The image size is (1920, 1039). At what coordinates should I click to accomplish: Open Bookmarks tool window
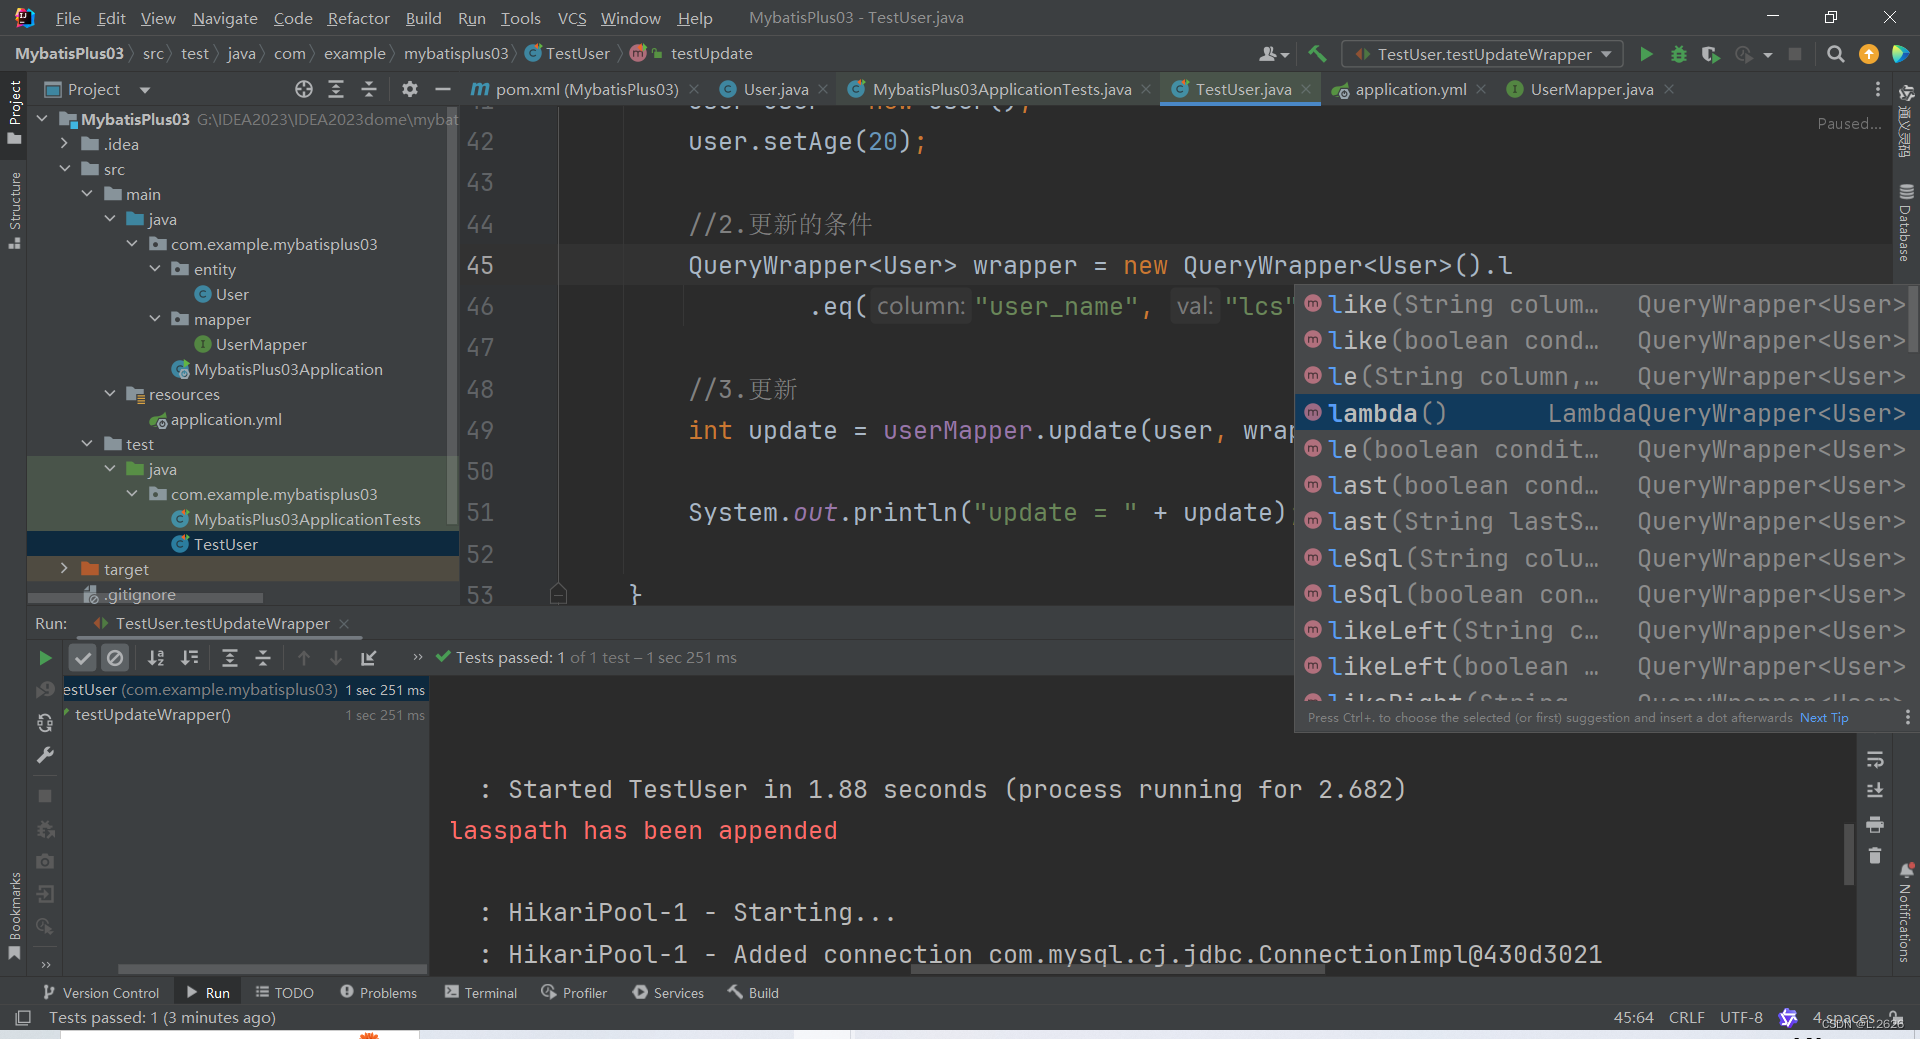click(14, 916)
